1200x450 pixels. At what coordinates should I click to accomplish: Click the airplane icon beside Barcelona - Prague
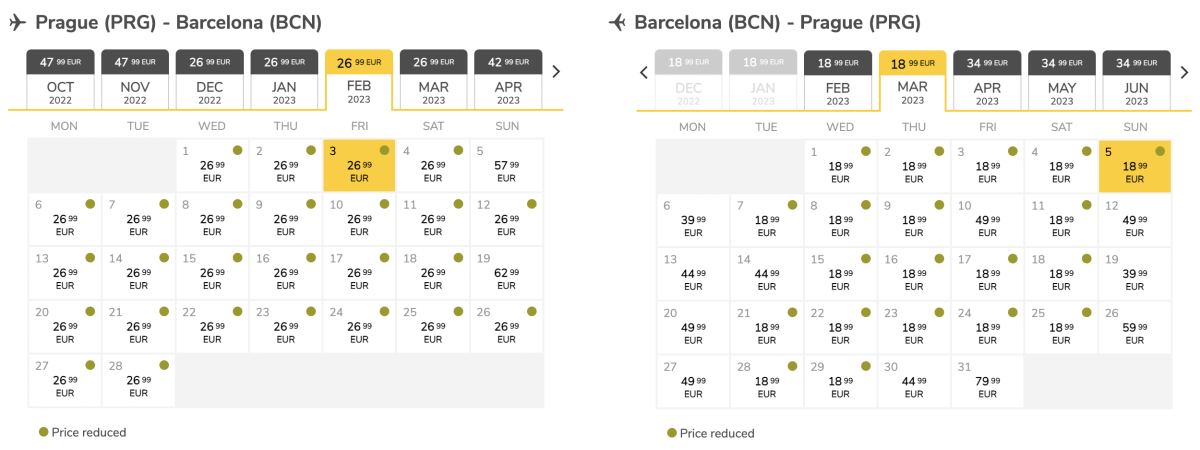pyautogui.click(x=617, y=22)
